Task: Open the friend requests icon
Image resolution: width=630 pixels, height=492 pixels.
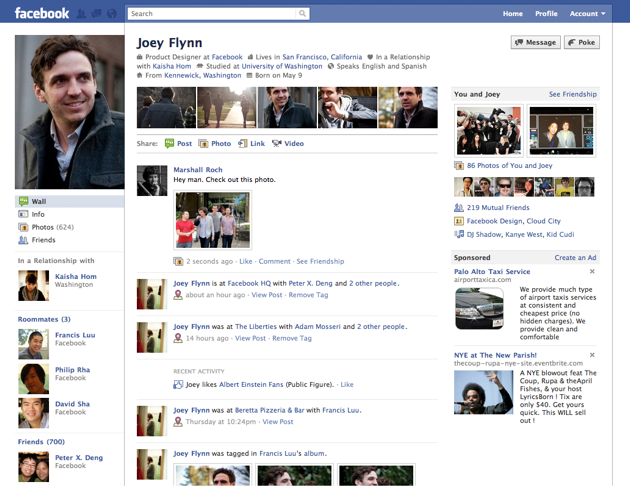Action: pos(82,14)
